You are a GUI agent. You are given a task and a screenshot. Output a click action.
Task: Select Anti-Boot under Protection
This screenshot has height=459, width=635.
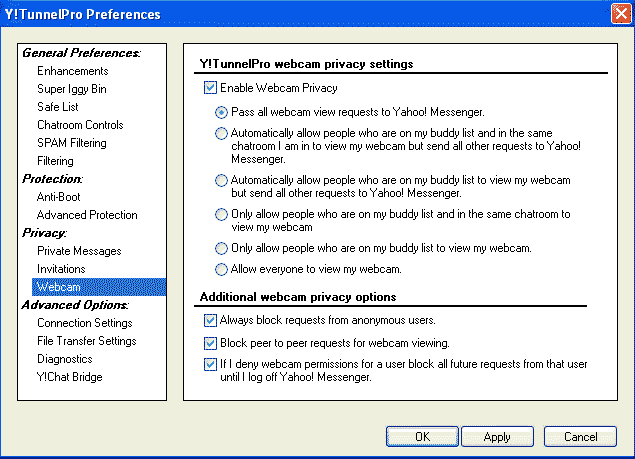click(x=59, y=197)
